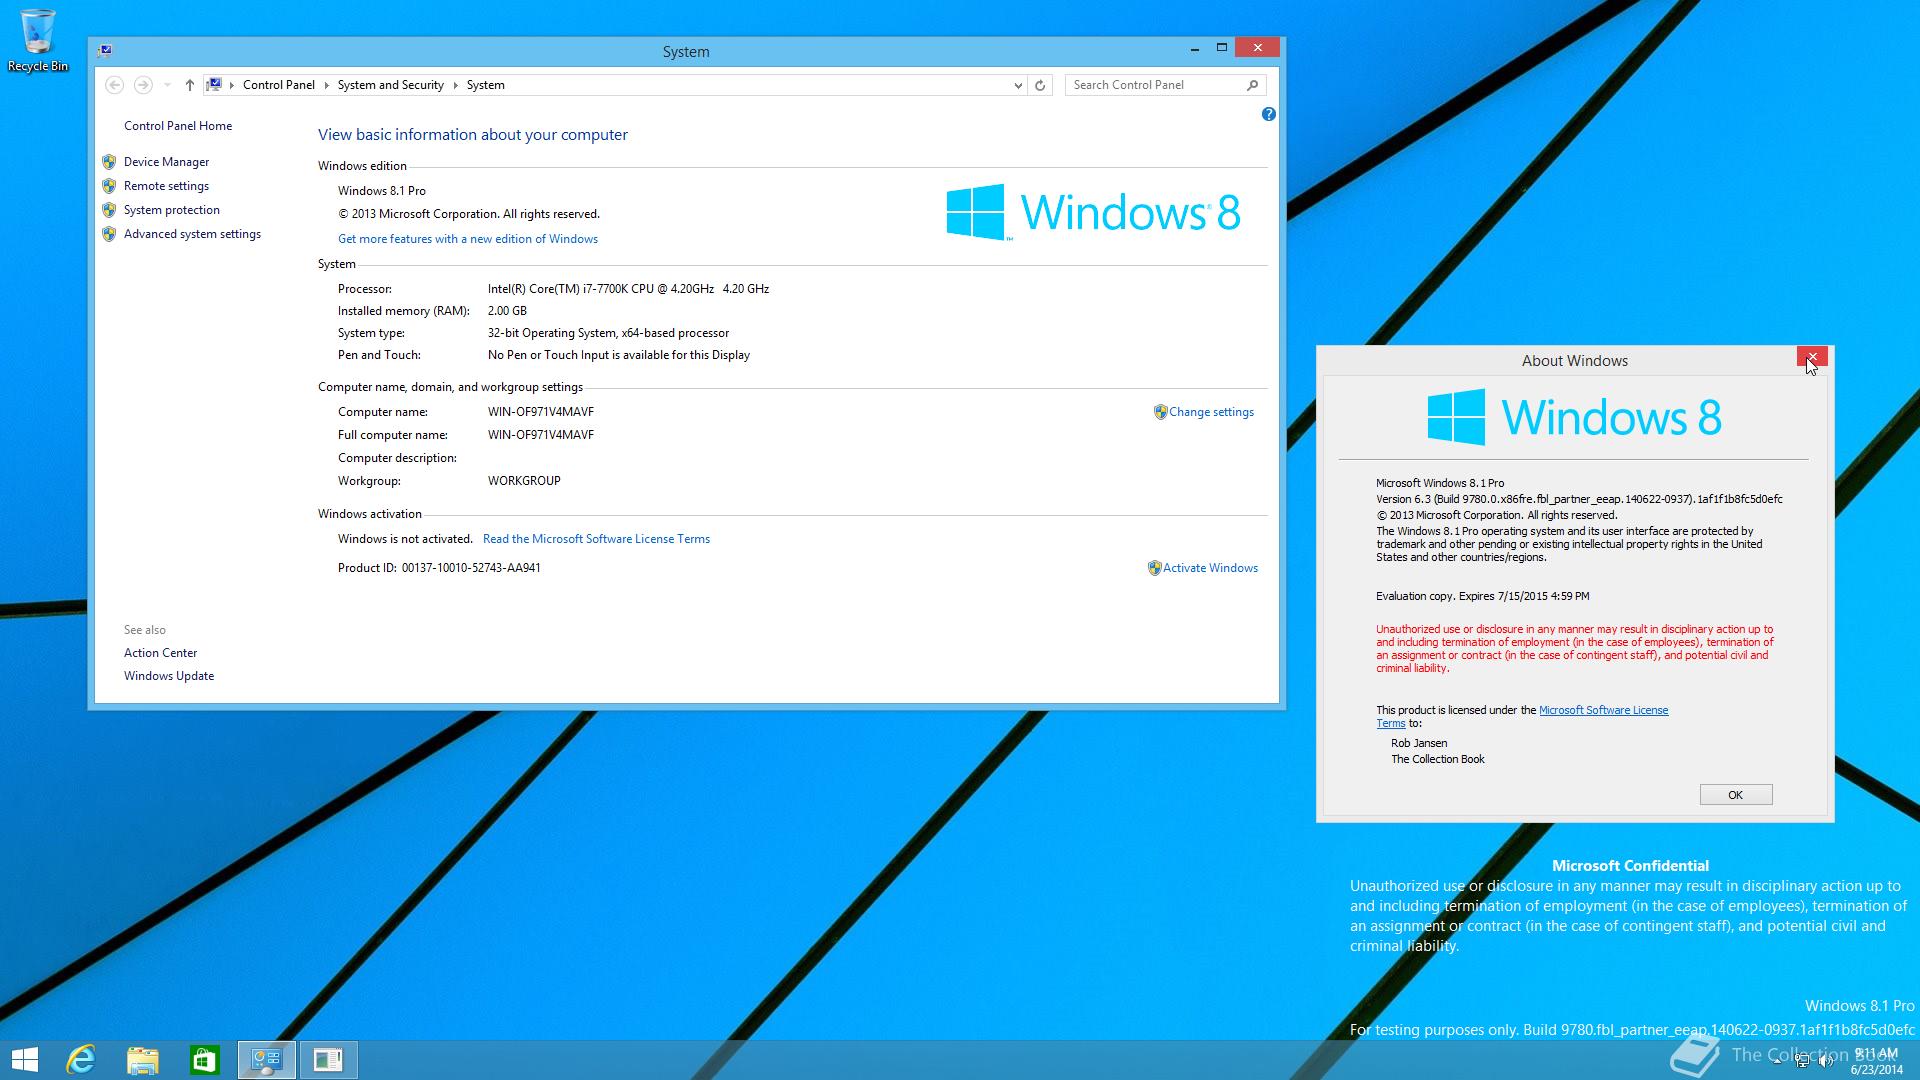Click the Forward navigation arrow

tap(143, 85)
